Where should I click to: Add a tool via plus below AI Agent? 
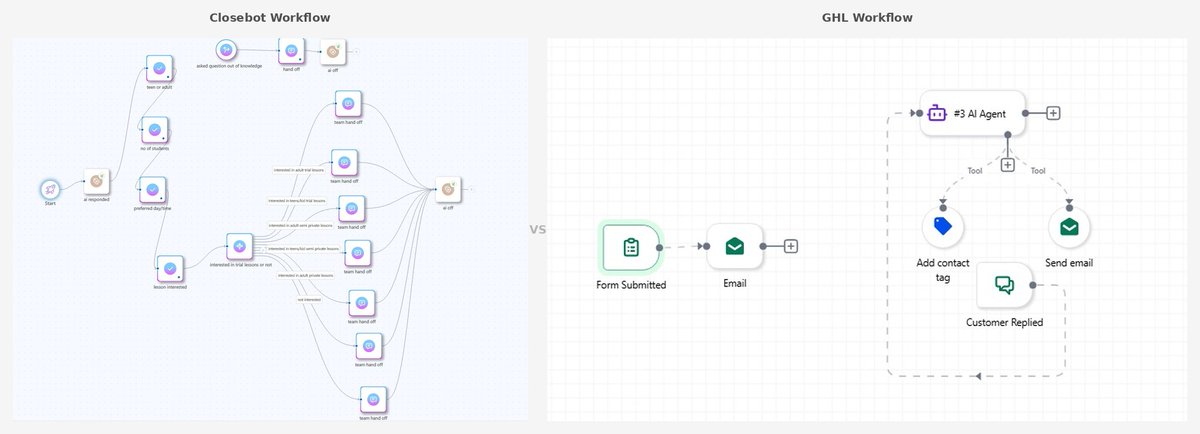click(1007, 165)
